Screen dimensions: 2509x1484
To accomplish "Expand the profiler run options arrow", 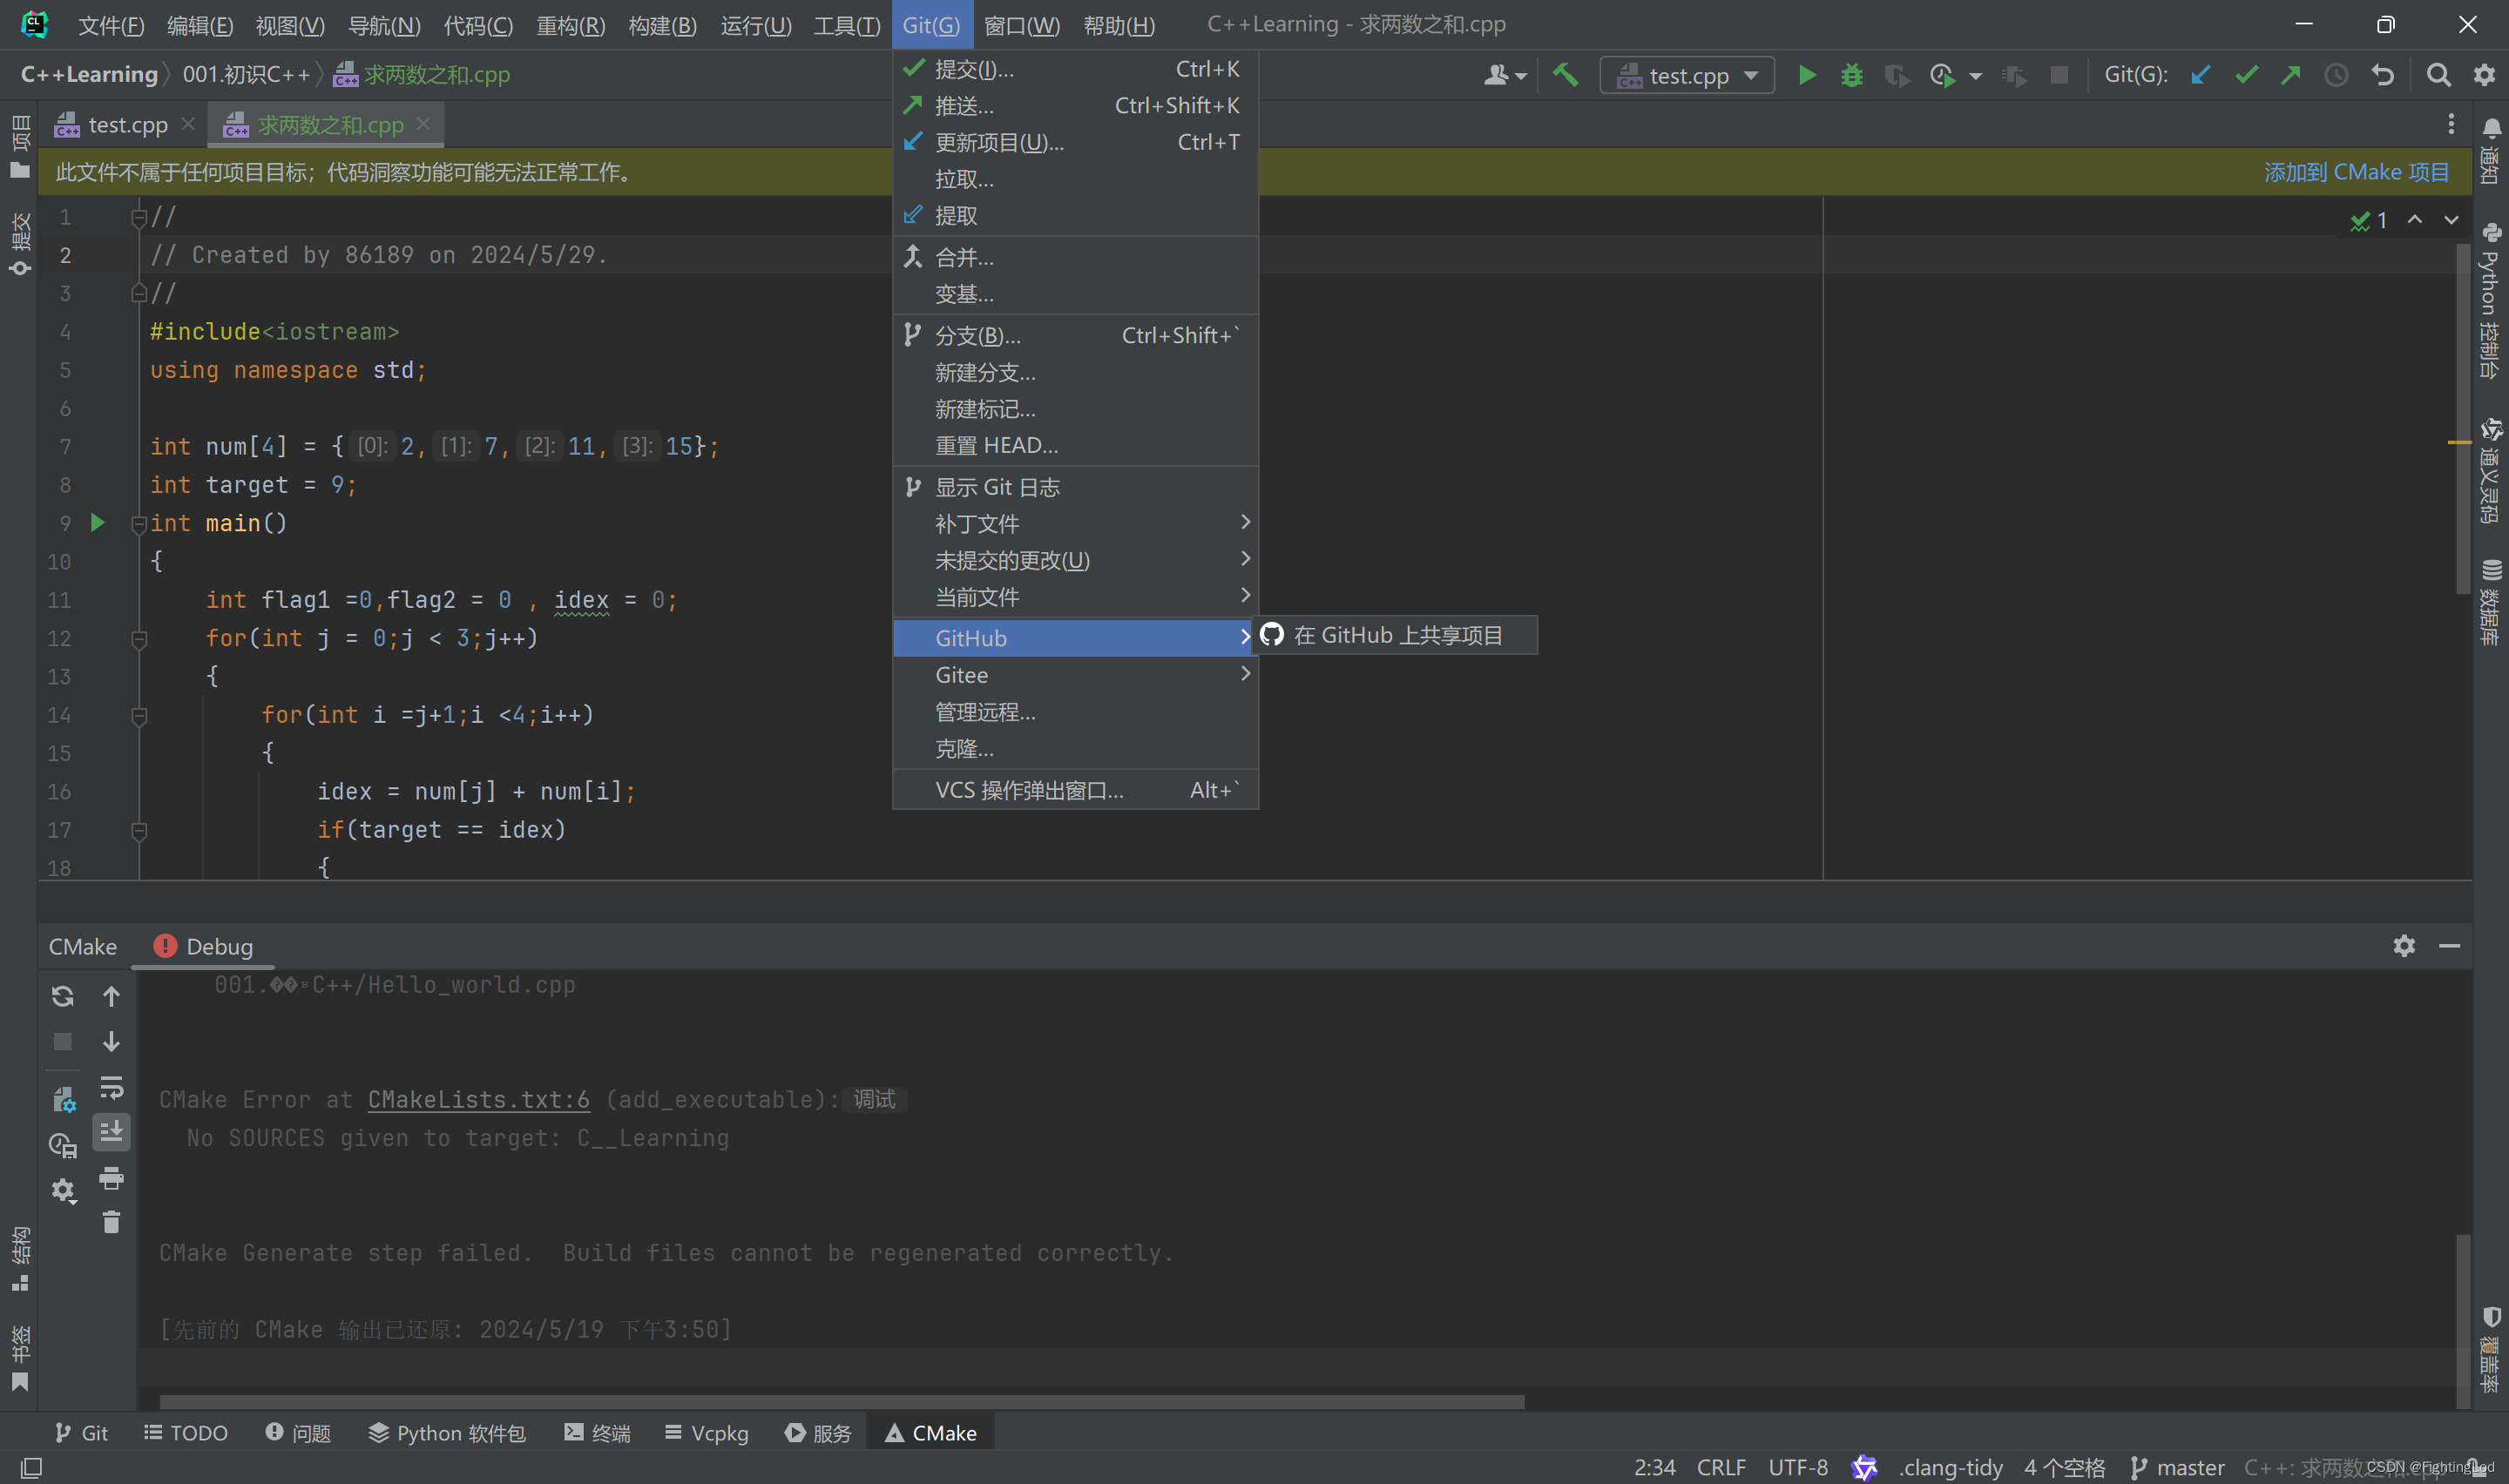I will pyautogui.click(x=1975, y=76).
